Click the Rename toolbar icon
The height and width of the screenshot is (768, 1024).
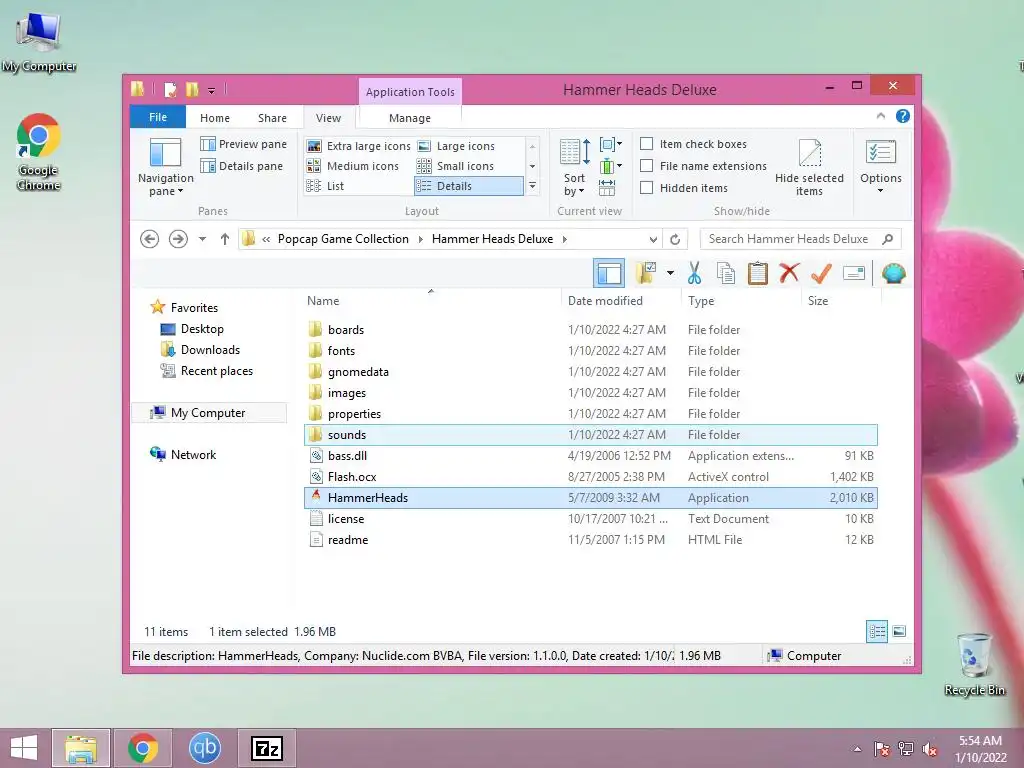tap(854, 273)
